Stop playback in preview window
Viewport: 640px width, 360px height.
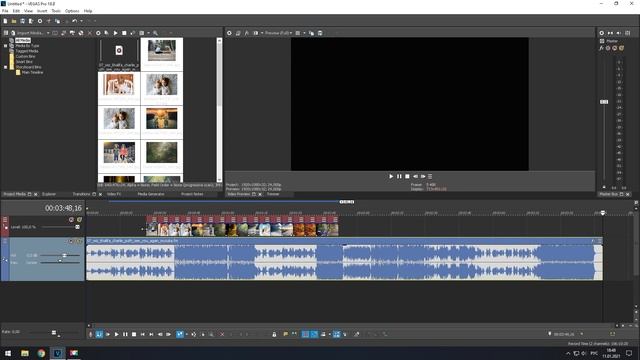[407, 176]
